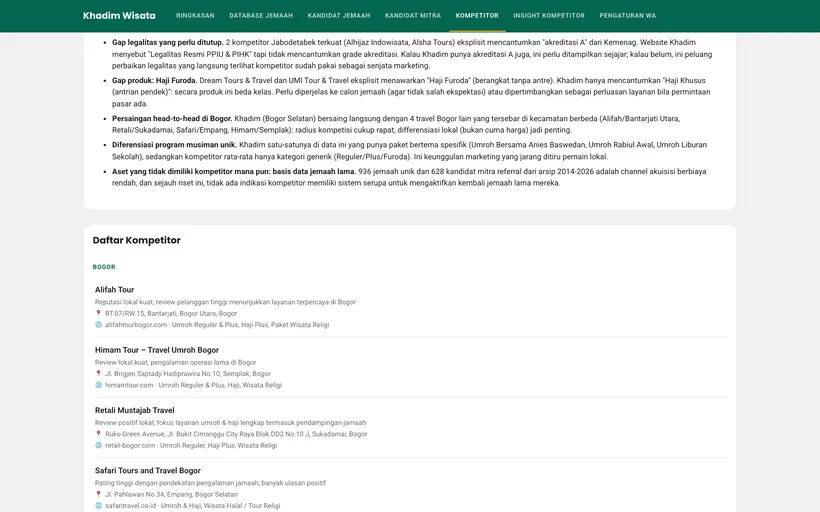
Task: Click the globe icon beside retali-bogor.com
Action: [x=98, y=446]
